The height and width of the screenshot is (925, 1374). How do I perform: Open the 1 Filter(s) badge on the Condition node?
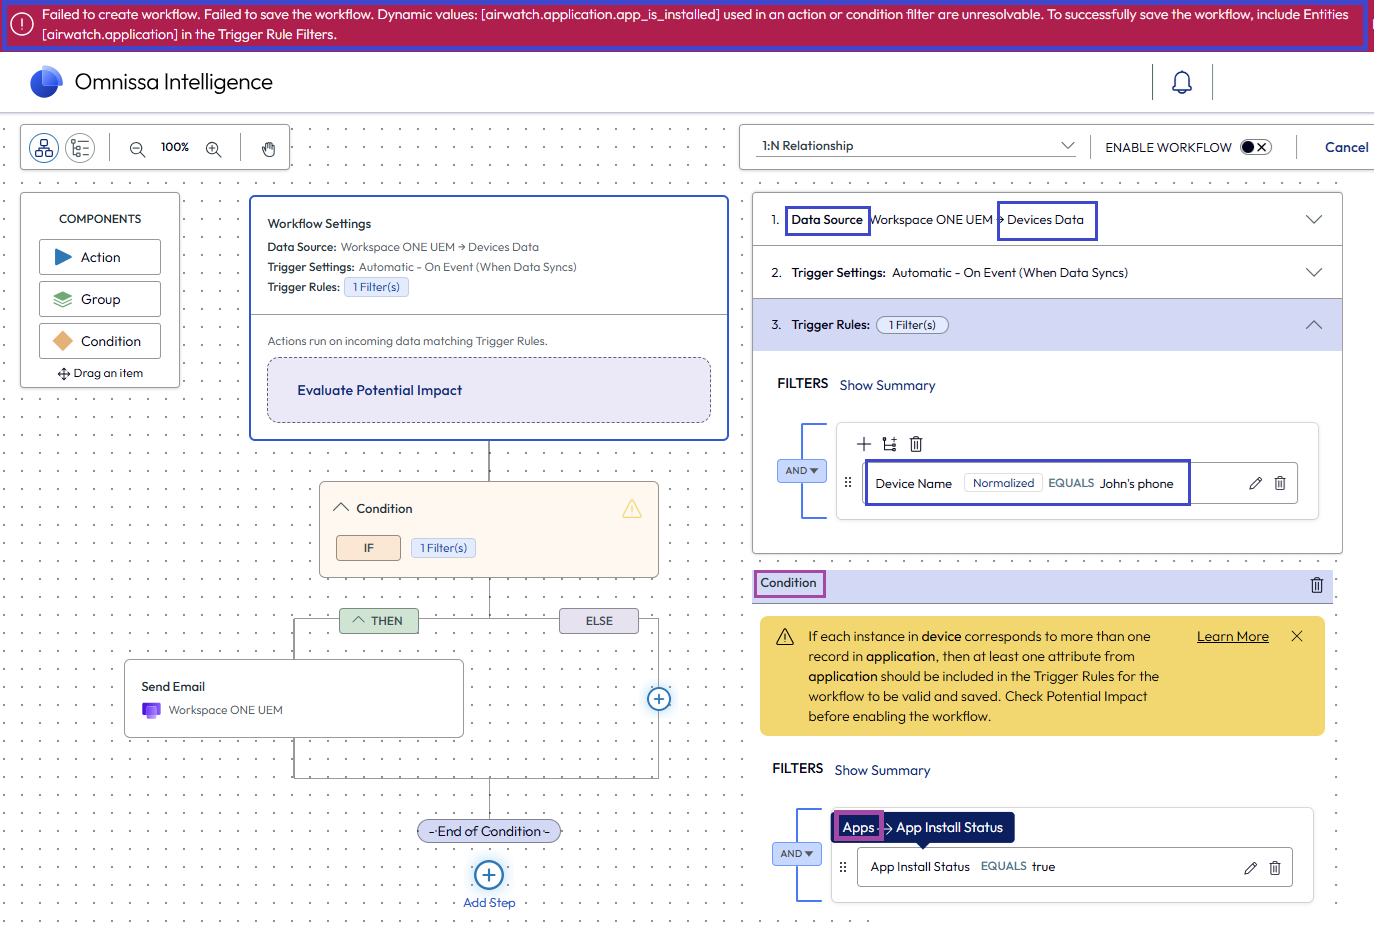[443, 548]
